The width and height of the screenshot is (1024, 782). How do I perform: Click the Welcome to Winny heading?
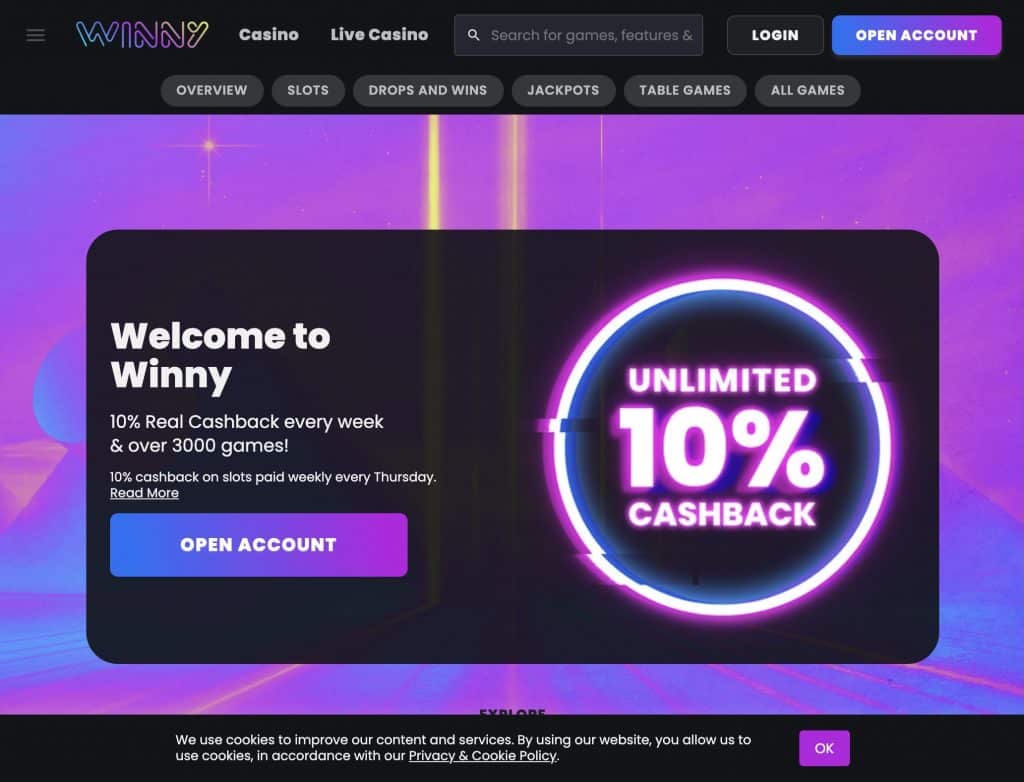221,356
